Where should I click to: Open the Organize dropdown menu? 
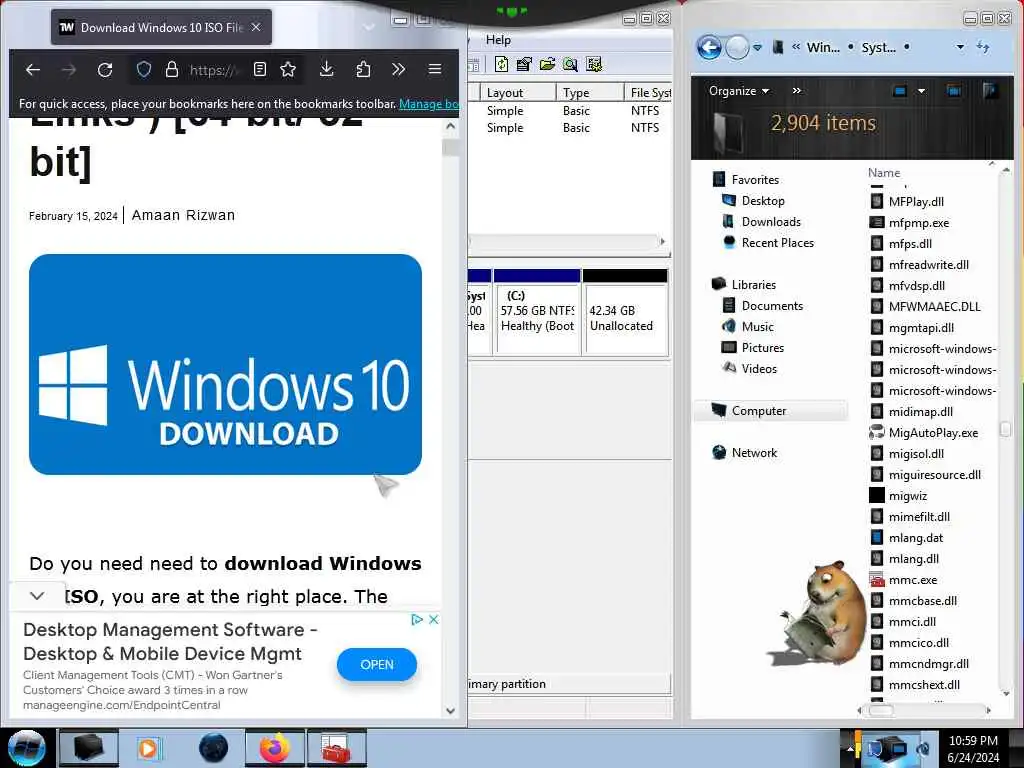(739, 91)
